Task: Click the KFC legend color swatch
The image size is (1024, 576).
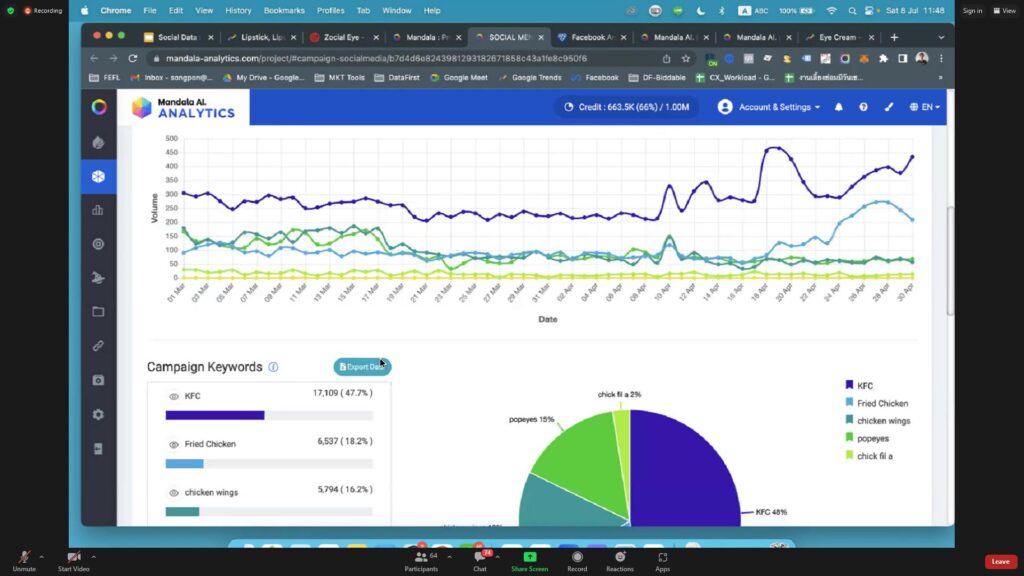Action: tap(849, 385)
